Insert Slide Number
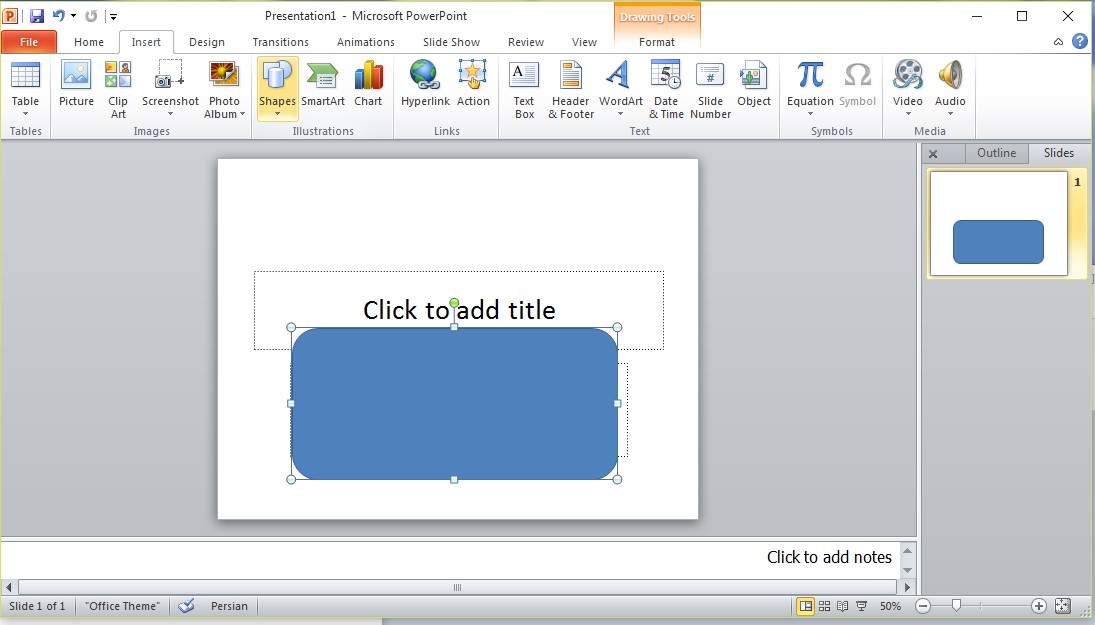This screenshot has height=625, width=1095. coord(710,87)
